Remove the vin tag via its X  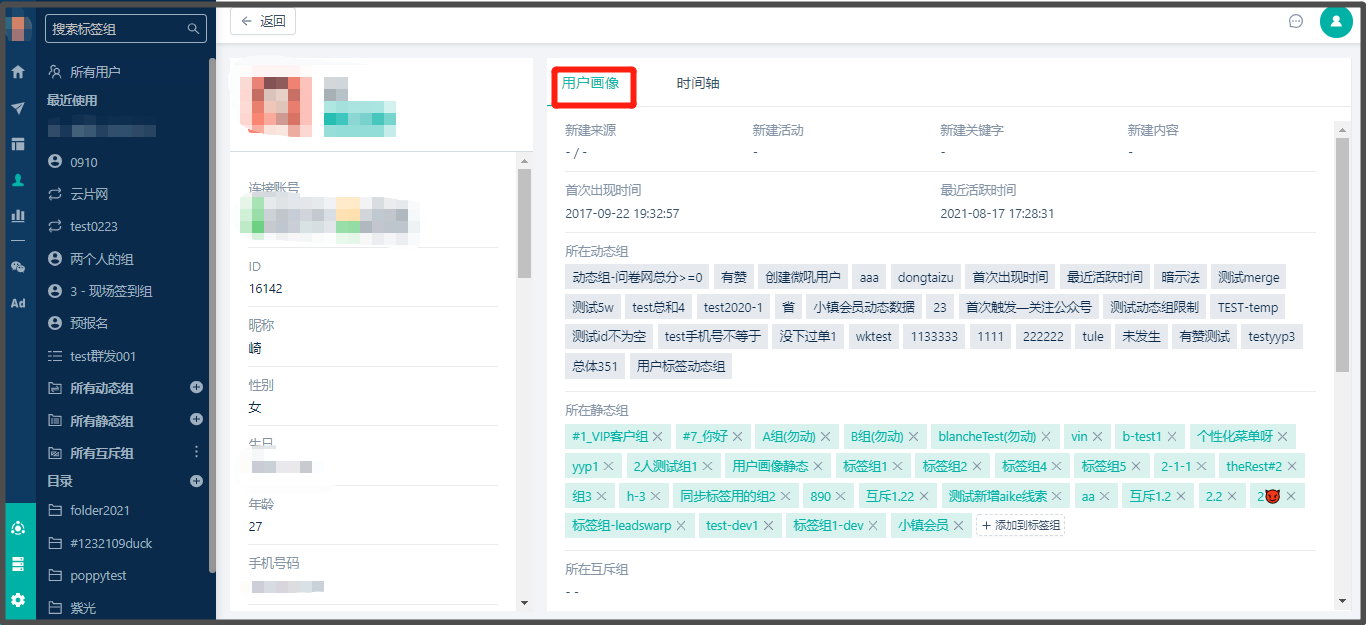pyautogui.click(x=1097, y=437)
